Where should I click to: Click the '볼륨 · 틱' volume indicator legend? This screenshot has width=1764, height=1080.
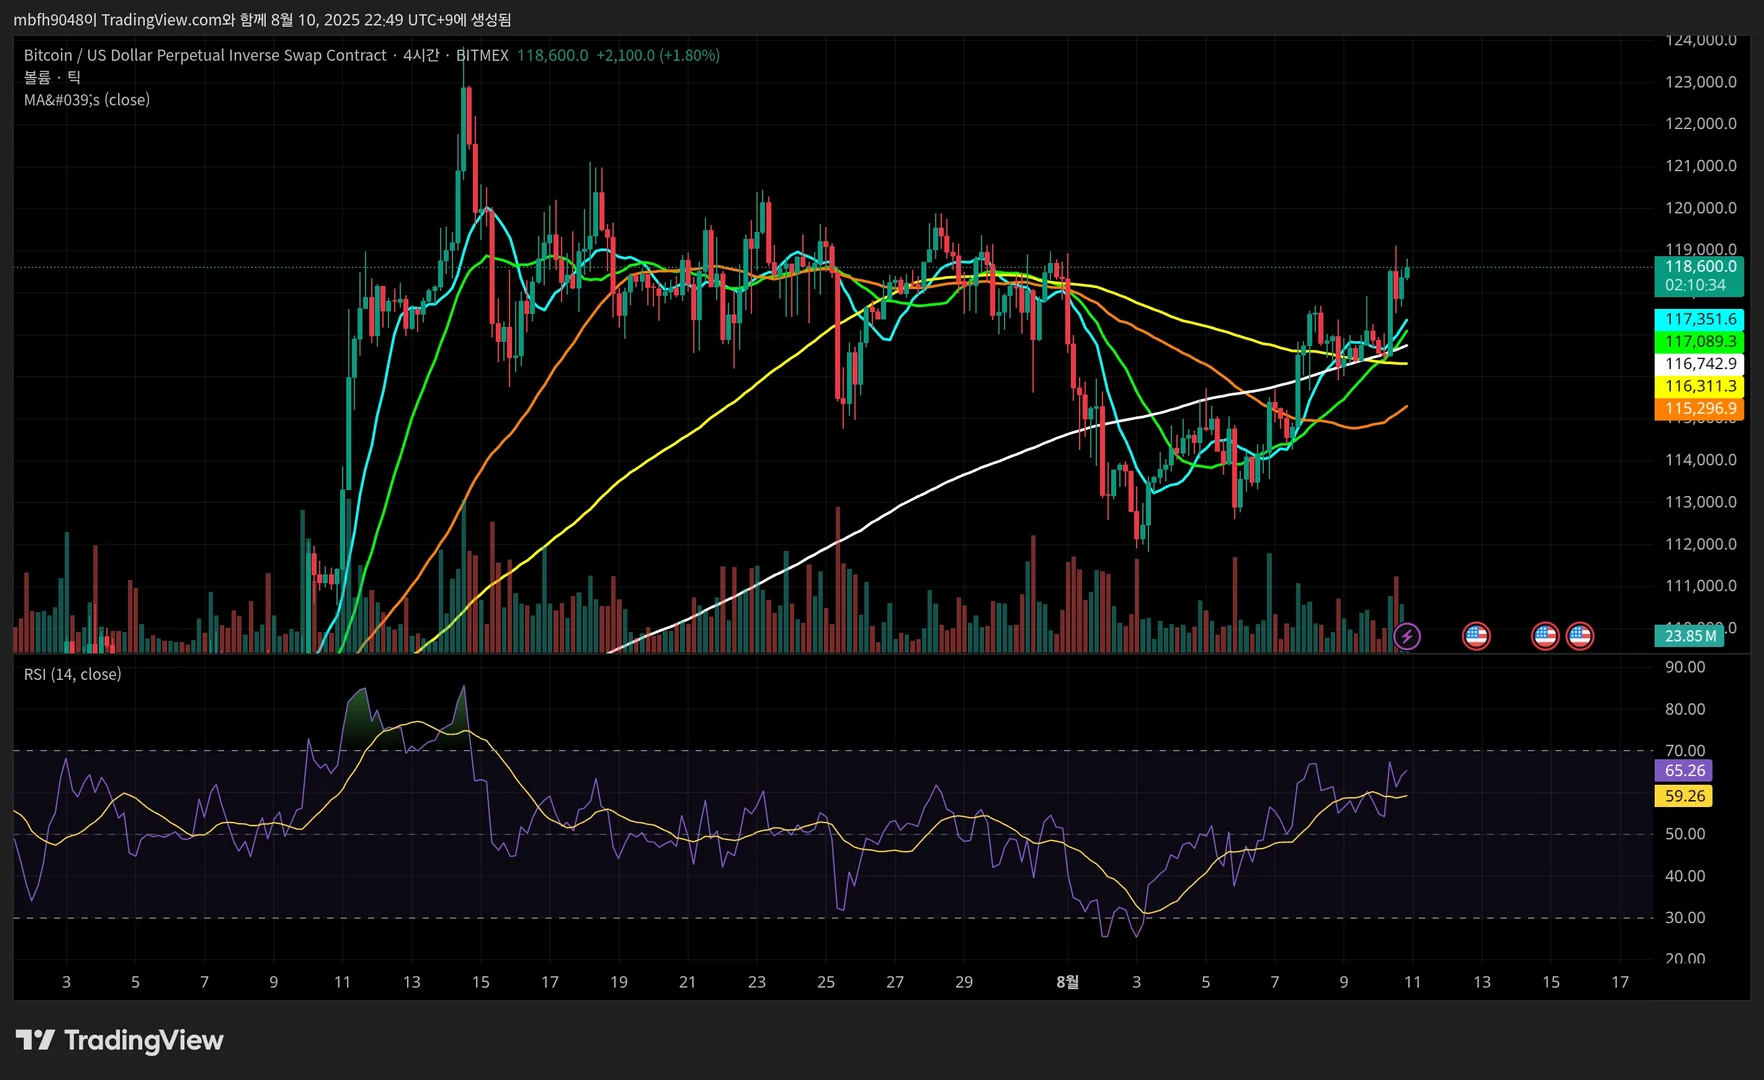click(53, 77)
